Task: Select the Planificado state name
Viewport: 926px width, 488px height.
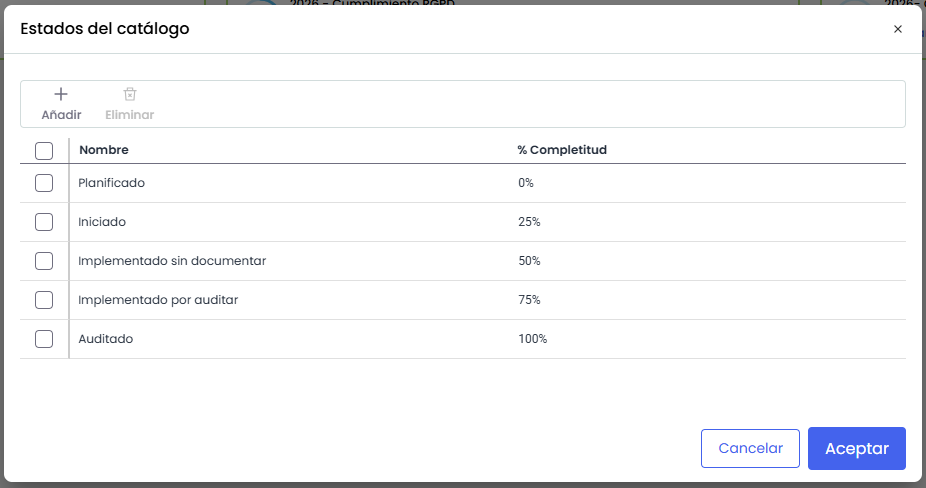Action: click(x=112, y=183)
